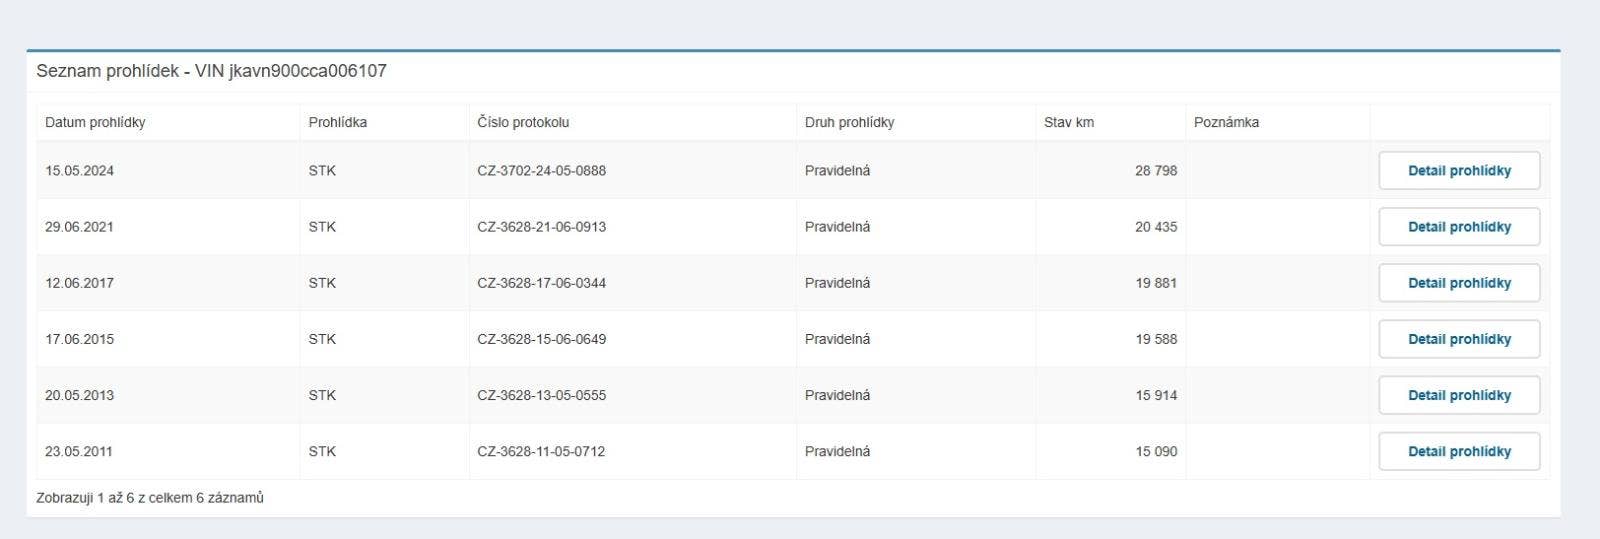Click the Datum prohlídky column header
Image resolution: width=1600 pixels, height=539 pixels.
[x=95, y=122]
